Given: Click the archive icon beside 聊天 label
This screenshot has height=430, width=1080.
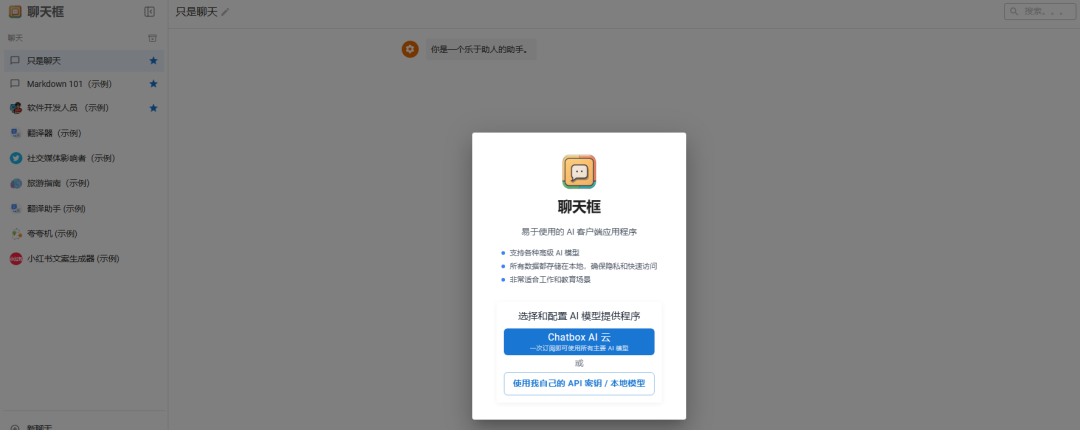Looking at the screenshot, I should click(x=153, y=38).
